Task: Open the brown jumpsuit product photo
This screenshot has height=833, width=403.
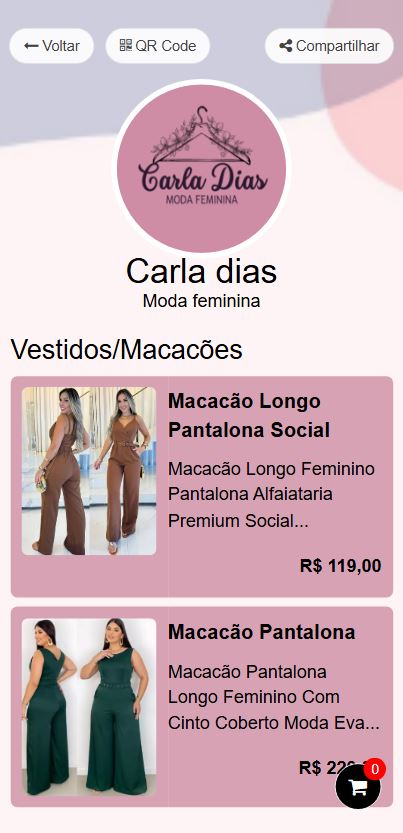Action: pyautogui.click(x=89, y=471)
